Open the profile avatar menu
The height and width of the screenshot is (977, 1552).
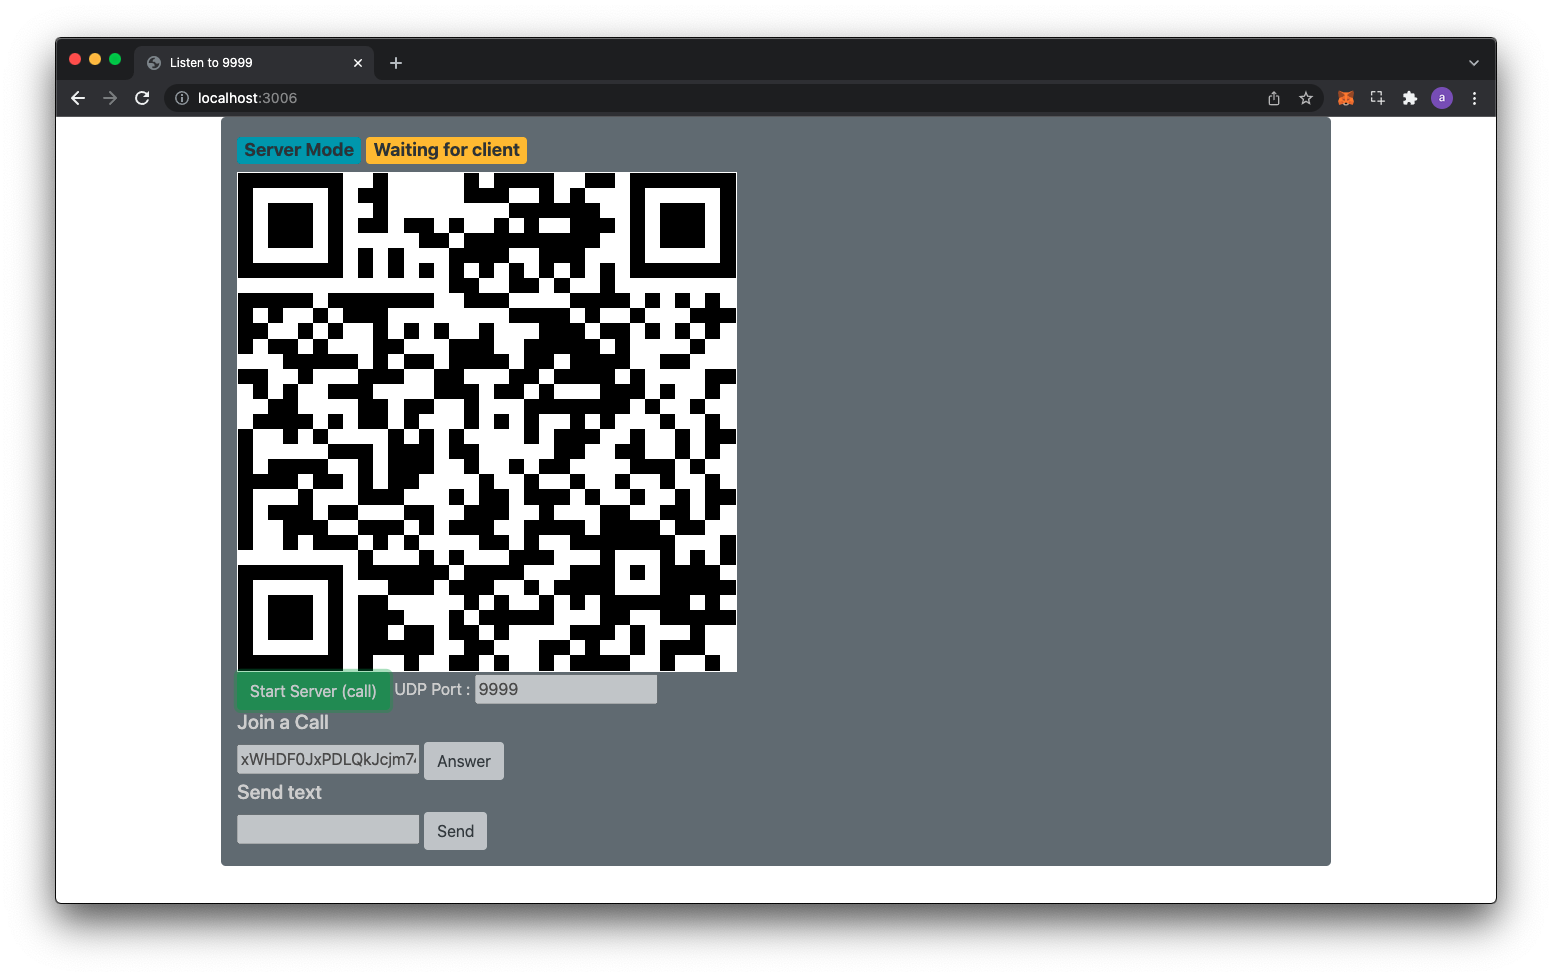(x=1442, y=98)
